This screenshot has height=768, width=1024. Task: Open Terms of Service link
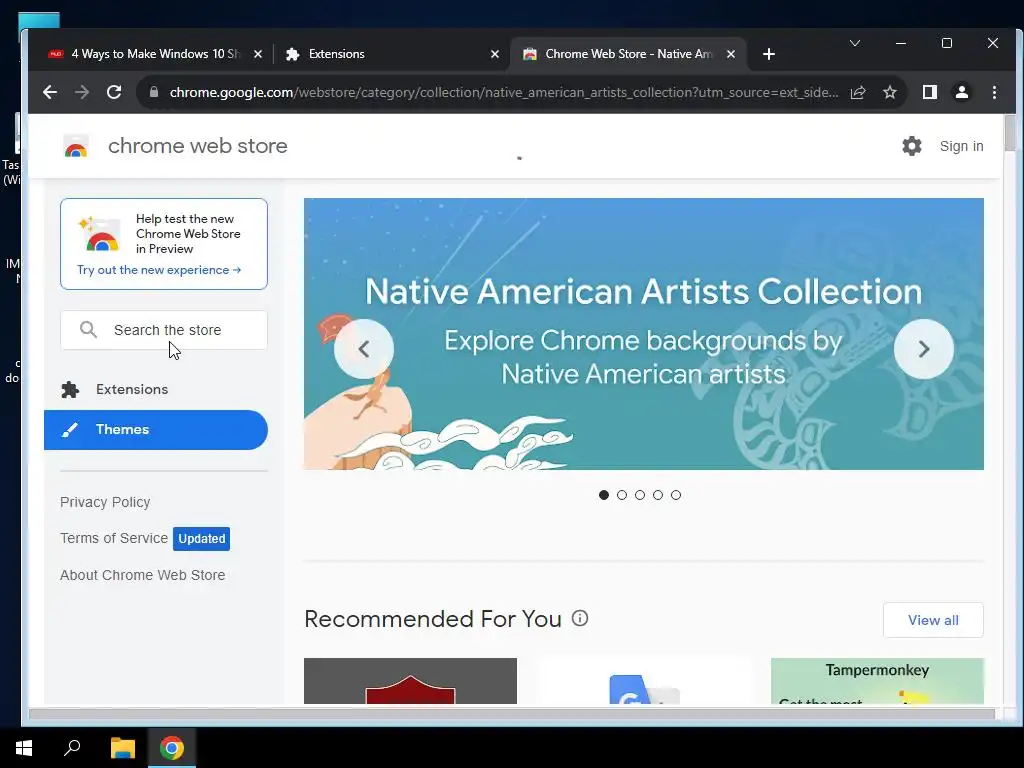(x=114, y=538)
